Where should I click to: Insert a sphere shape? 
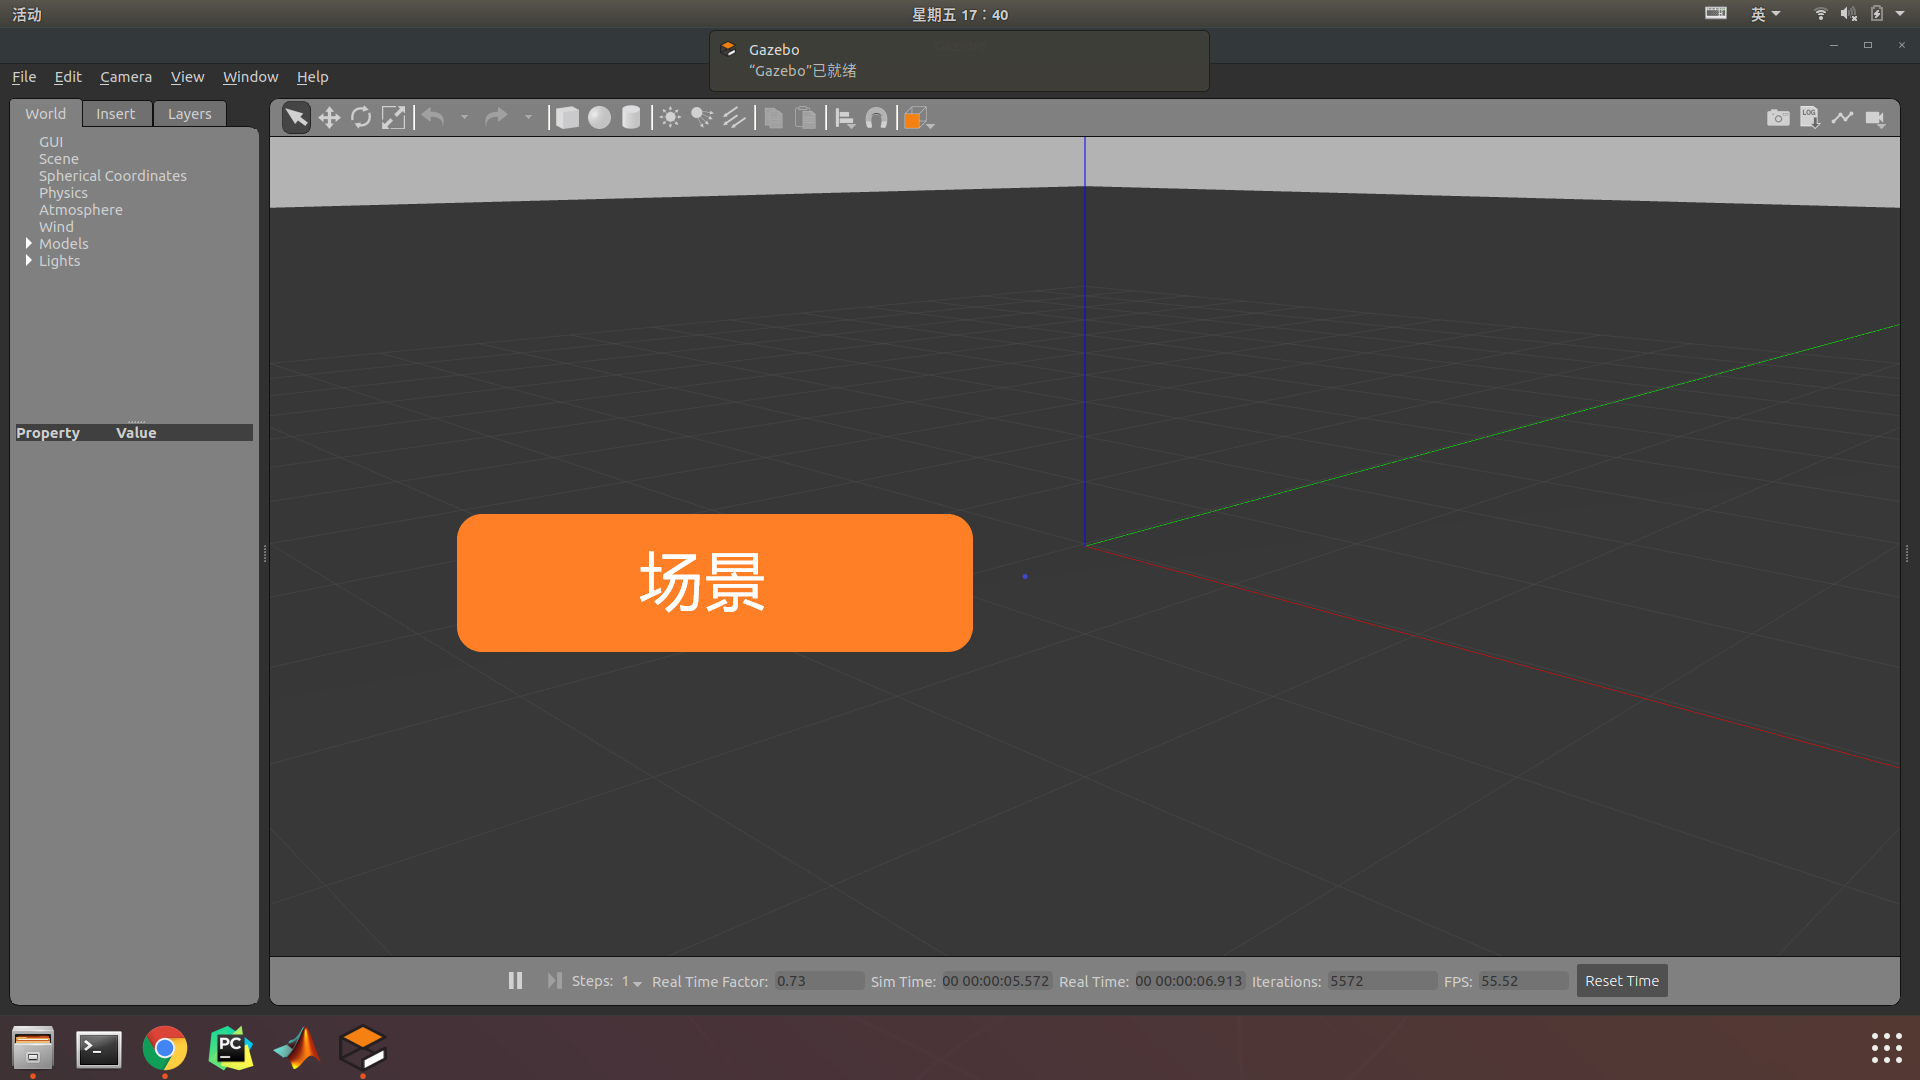point(599,118)
